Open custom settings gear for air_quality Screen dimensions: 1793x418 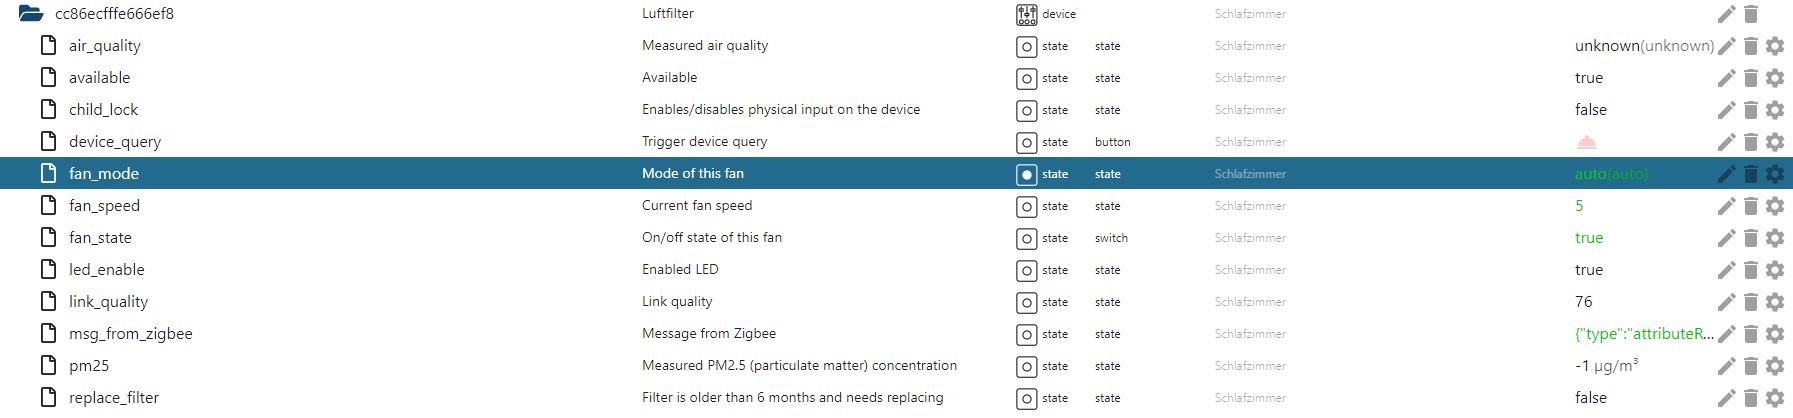point(1775,46)
